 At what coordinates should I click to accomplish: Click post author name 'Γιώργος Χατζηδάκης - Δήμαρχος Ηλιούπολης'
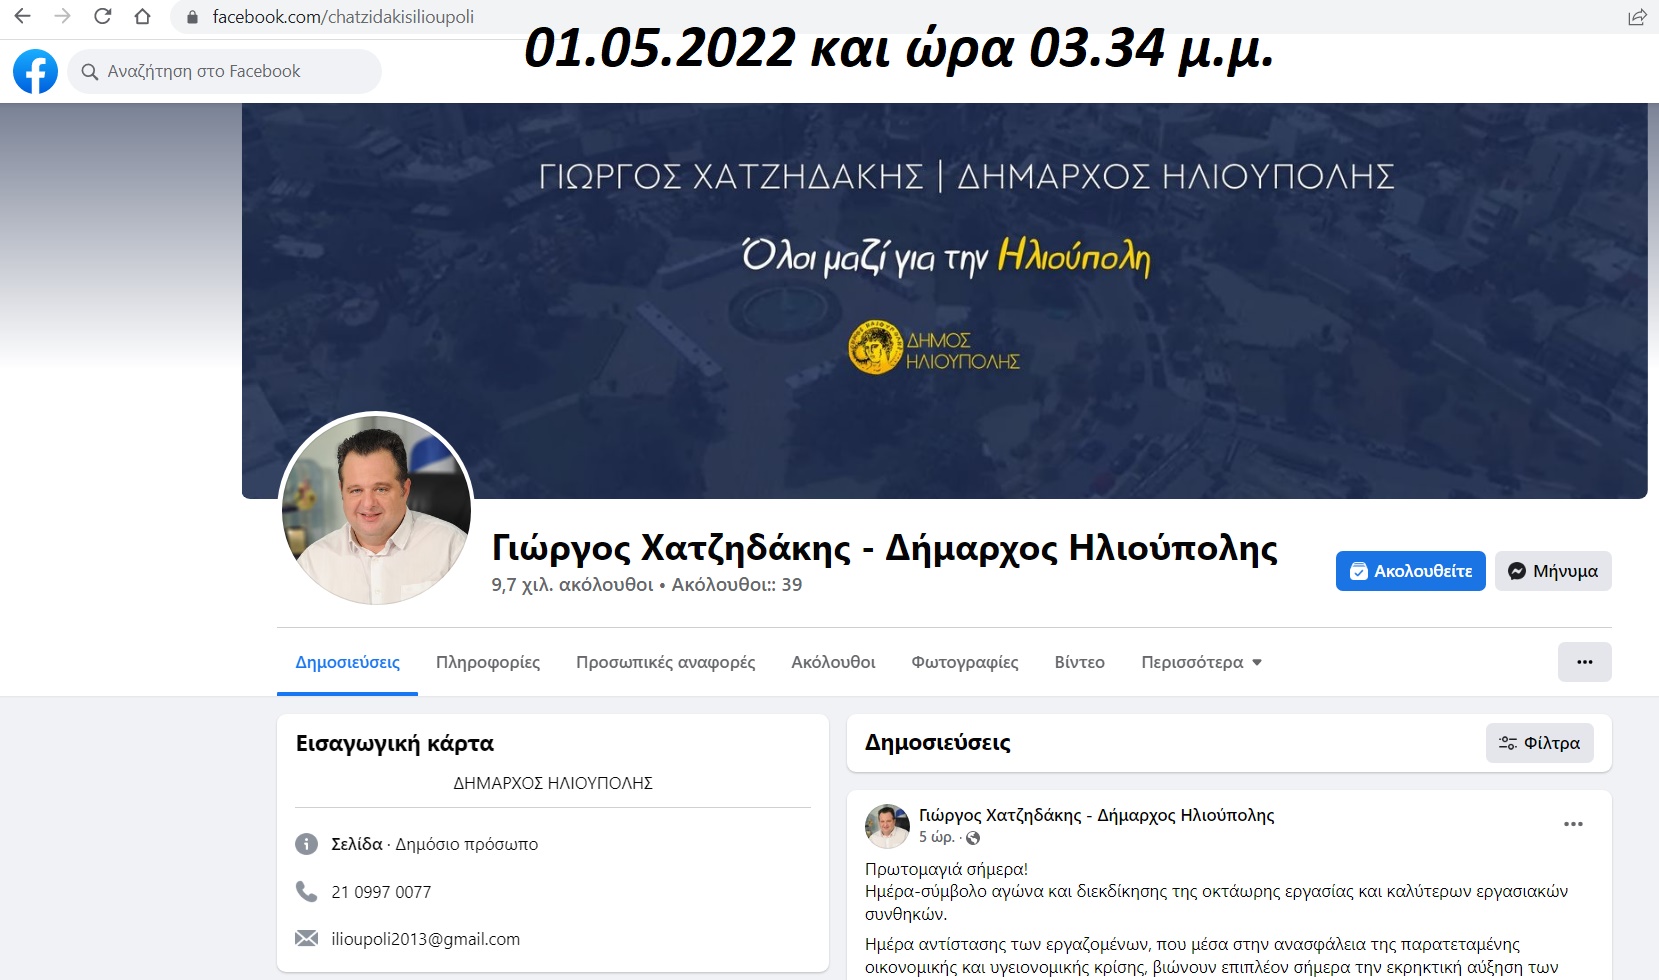(x=1096, y=815)
